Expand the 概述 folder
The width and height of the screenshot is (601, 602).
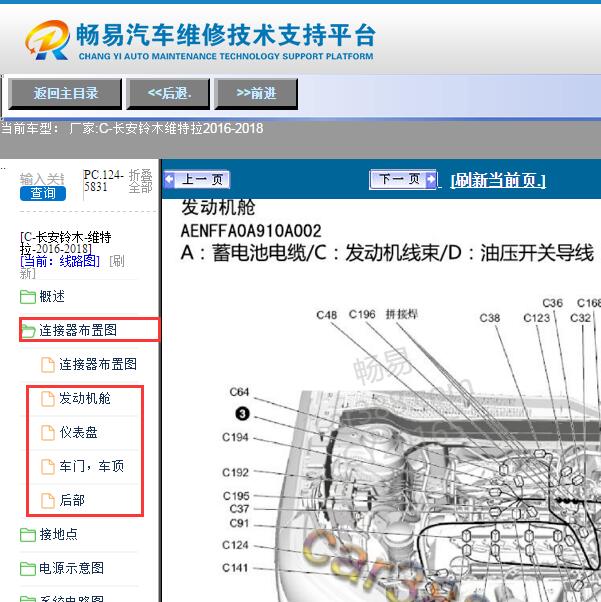(52, 296)
